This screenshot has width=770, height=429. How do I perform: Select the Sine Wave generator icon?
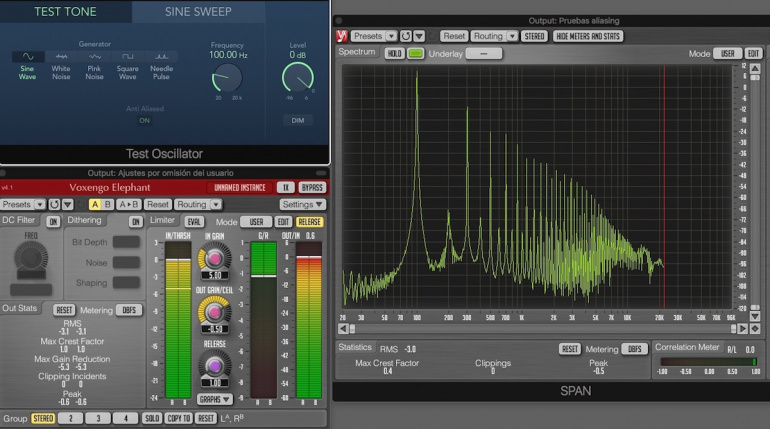point(28,56)
